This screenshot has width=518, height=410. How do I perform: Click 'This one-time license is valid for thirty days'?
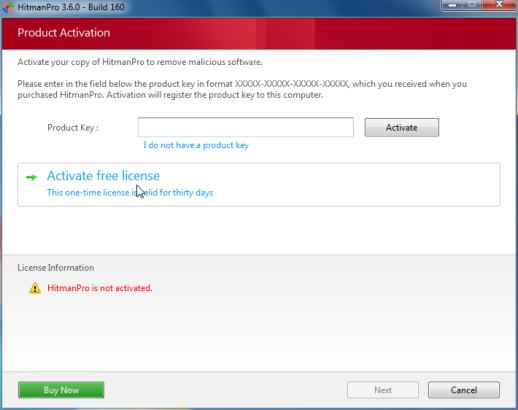[x=130, y=193]
